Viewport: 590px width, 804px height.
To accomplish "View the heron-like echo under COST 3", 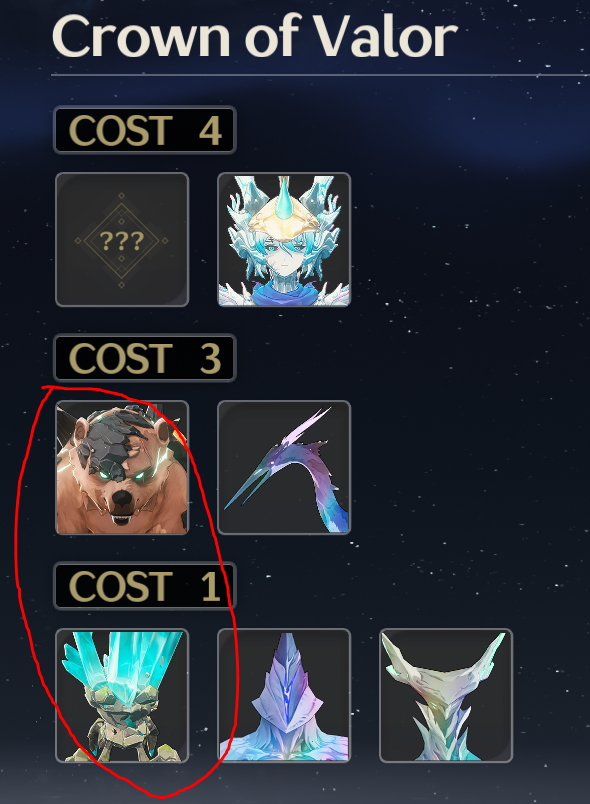I will click(284, 468).
